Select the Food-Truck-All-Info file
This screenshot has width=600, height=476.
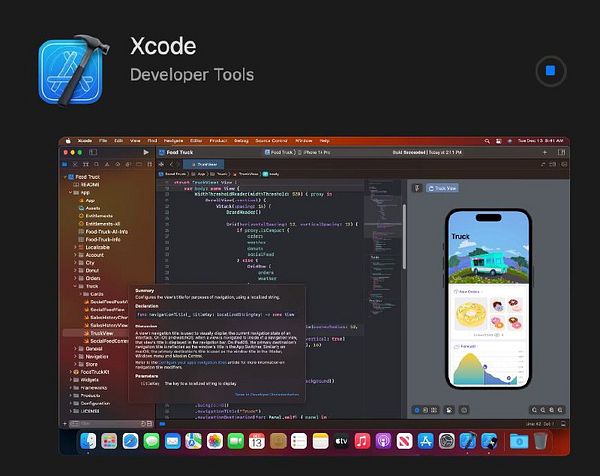click(103, 231)
